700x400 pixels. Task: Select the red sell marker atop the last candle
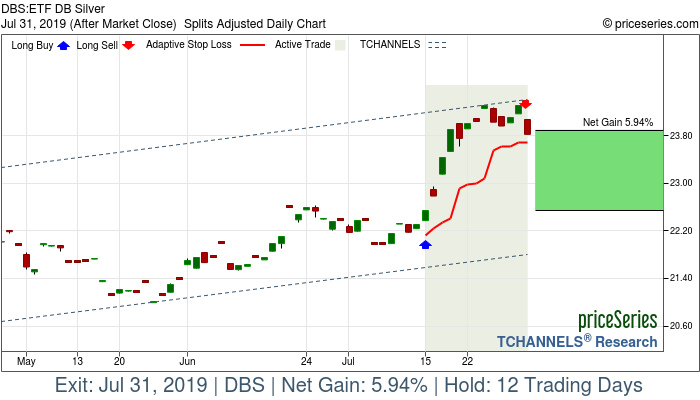[526, 104]
